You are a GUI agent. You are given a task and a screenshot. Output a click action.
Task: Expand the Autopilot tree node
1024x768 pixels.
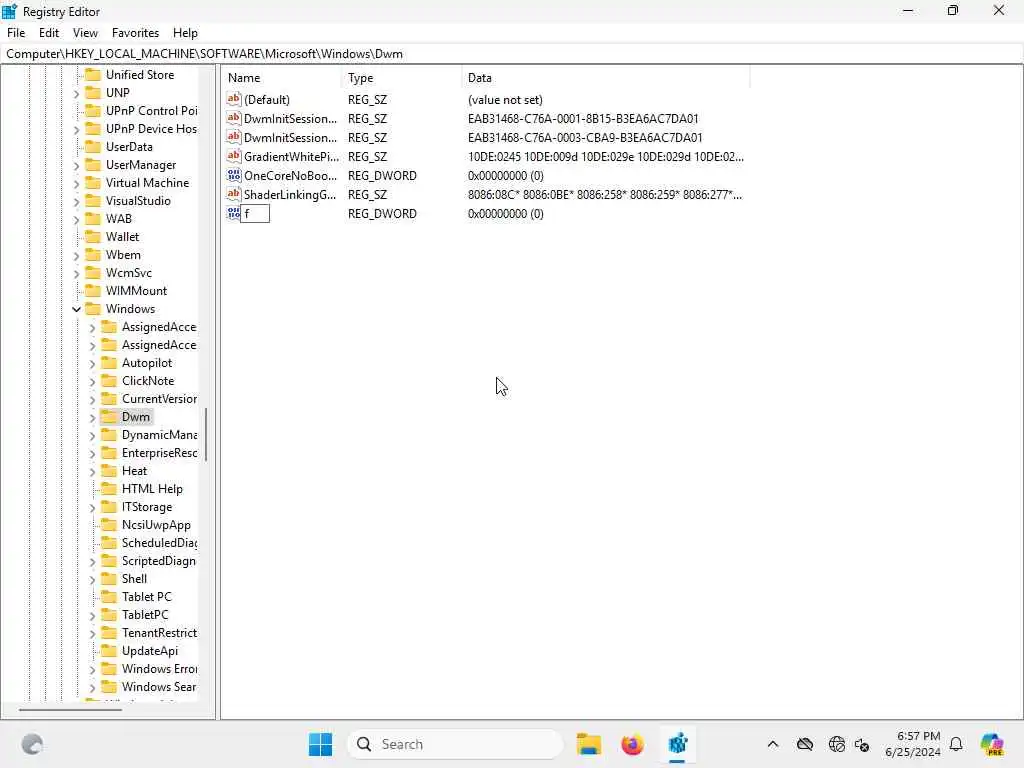click(x=92, y=363)
